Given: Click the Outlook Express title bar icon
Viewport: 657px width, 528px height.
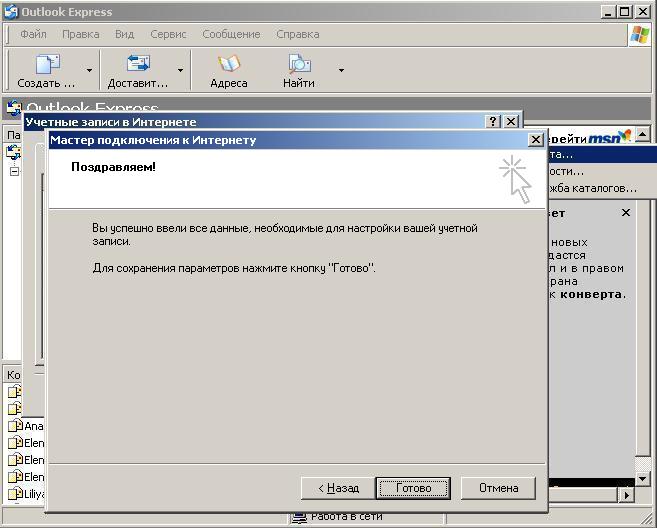Looking at the screenshot, I should [x=10, y=11].
